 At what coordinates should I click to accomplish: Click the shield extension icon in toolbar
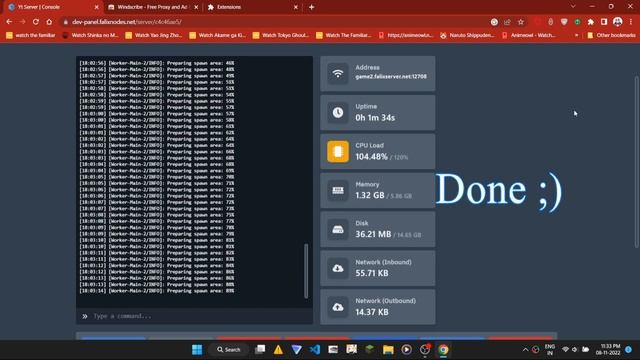click(x=564, y=22)
